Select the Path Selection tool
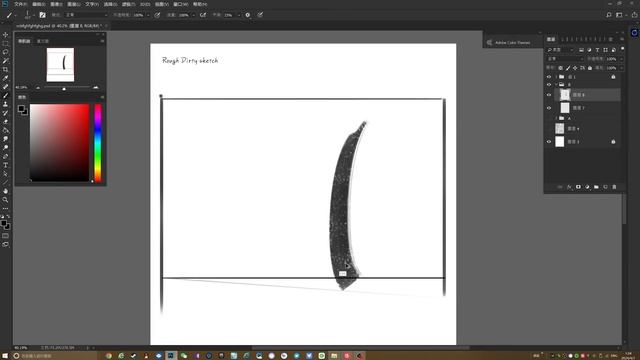The height and width of the screenshot is (360, 640). (5, 173)
